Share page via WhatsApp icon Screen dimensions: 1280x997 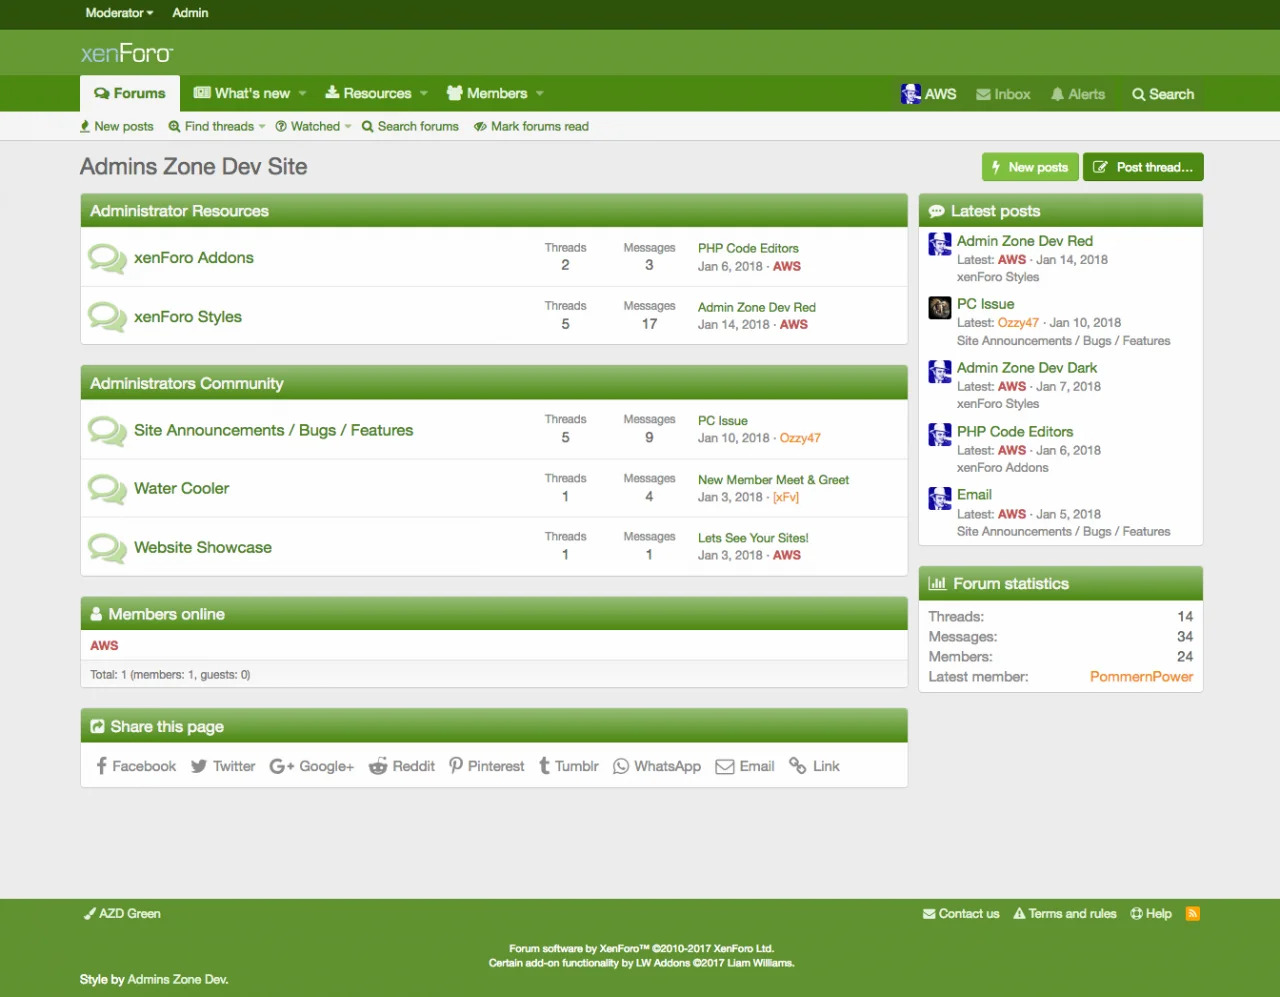click(621, 766)
